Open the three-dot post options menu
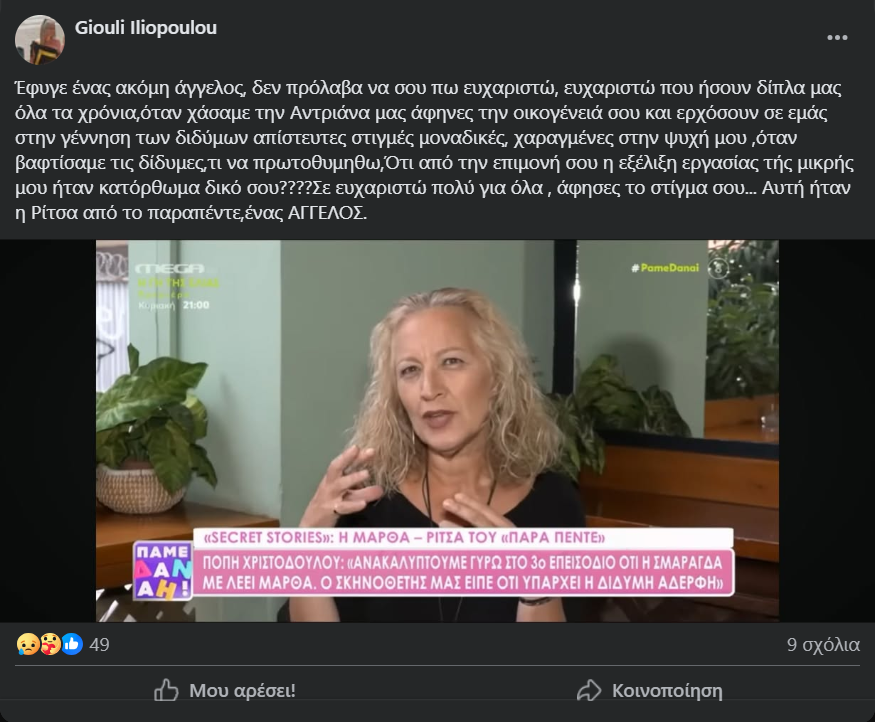Screen dimensions: 875x722 click(837, 38)
